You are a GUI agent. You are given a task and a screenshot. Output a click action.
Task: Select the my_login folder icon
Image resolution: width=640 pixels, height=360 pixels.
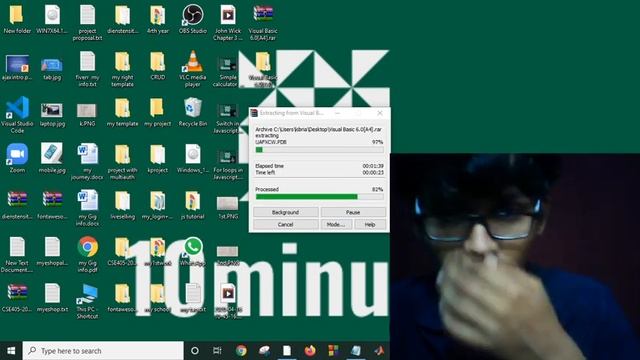point(158,205)
